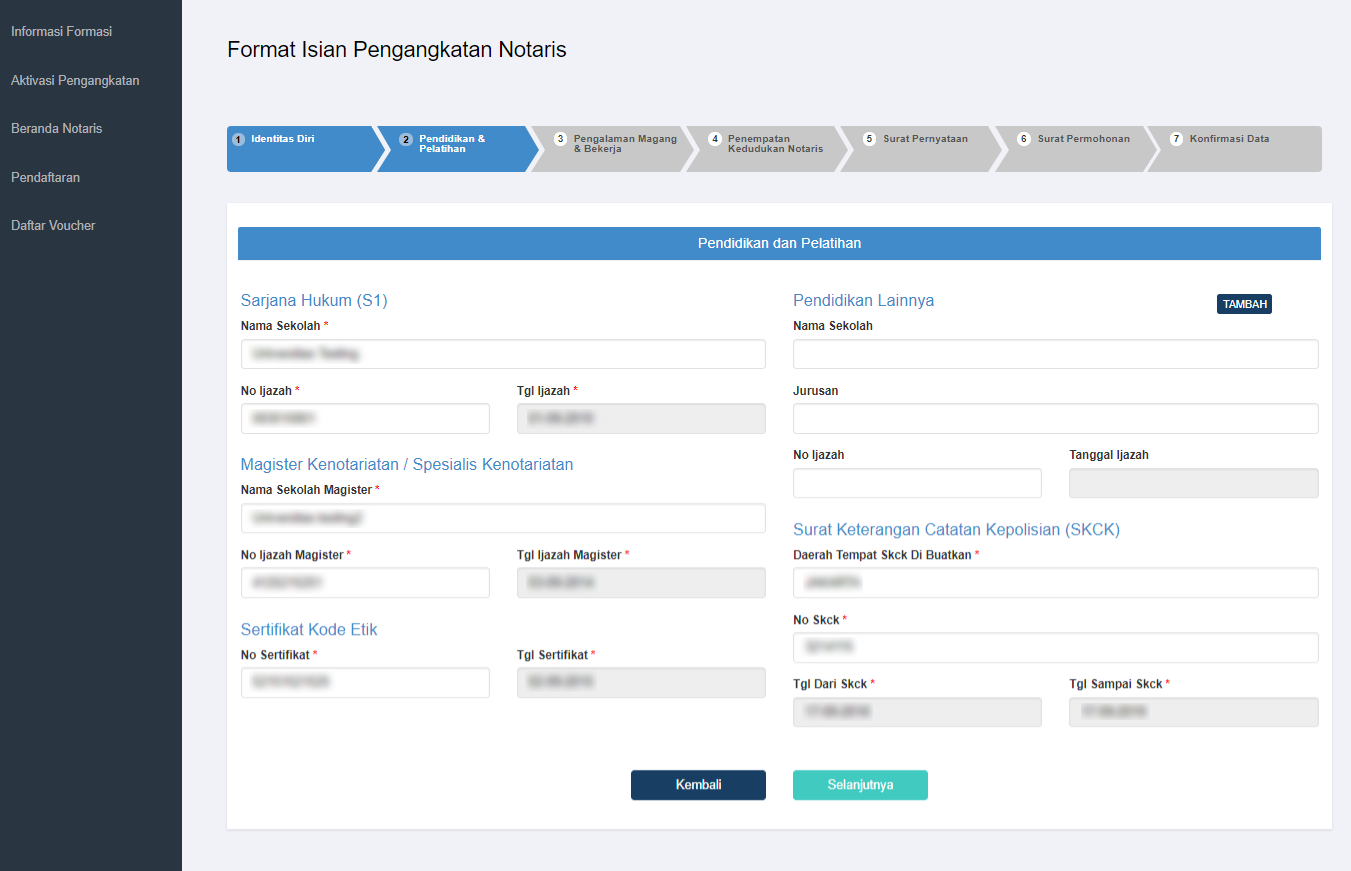Open Tgl Ijazah Magister date field

[641, 583]
